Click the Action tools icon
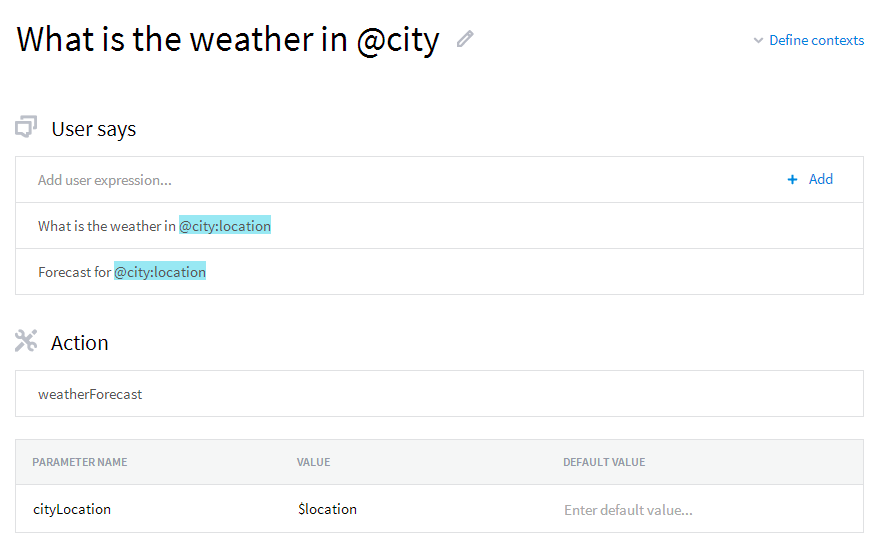This screenshot has height=549, width=887. click(26, 341)
